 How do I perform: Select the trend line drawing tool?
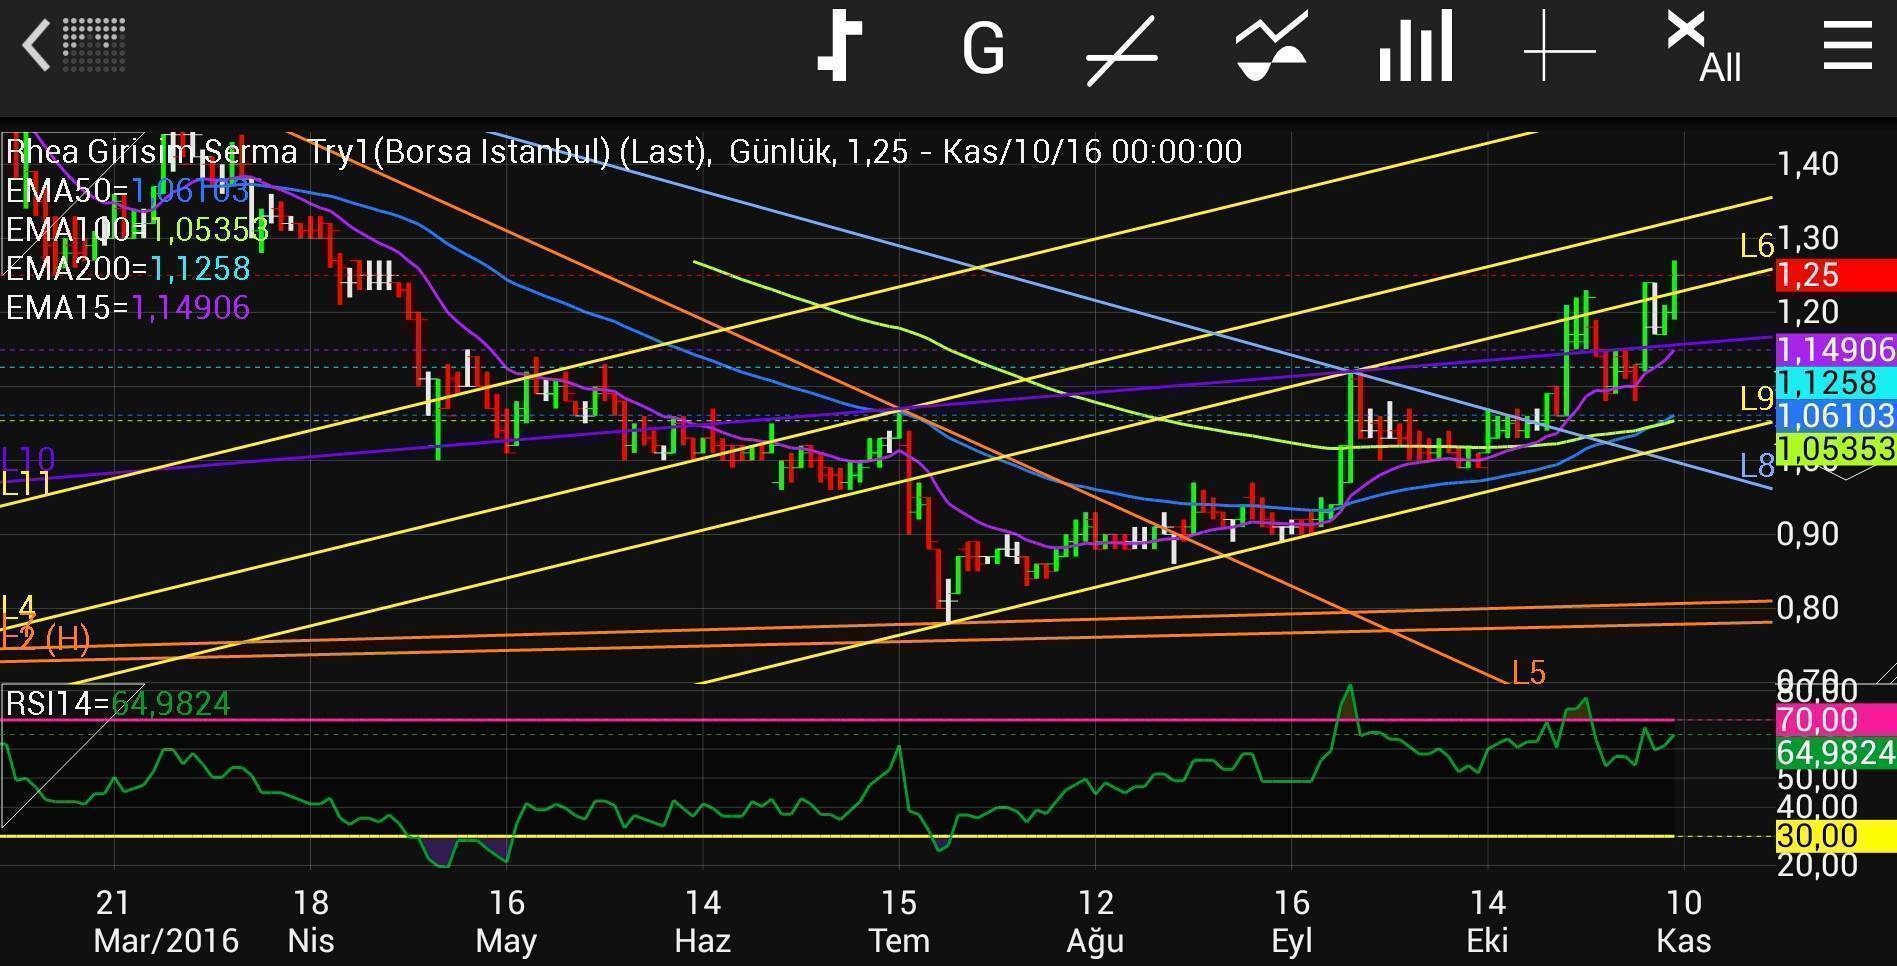(1123, 48)
